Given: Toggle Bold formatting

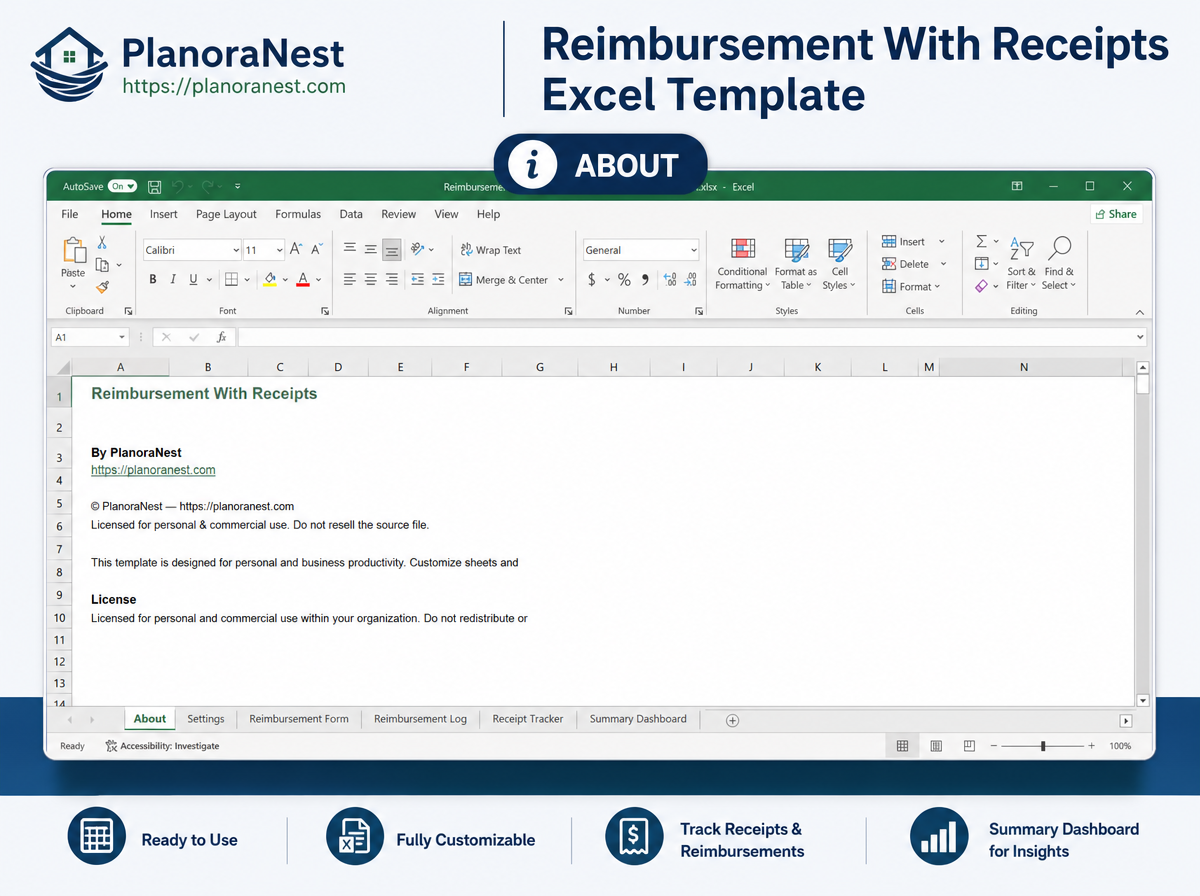Looking at the screenshot, I should coord(153,280).
